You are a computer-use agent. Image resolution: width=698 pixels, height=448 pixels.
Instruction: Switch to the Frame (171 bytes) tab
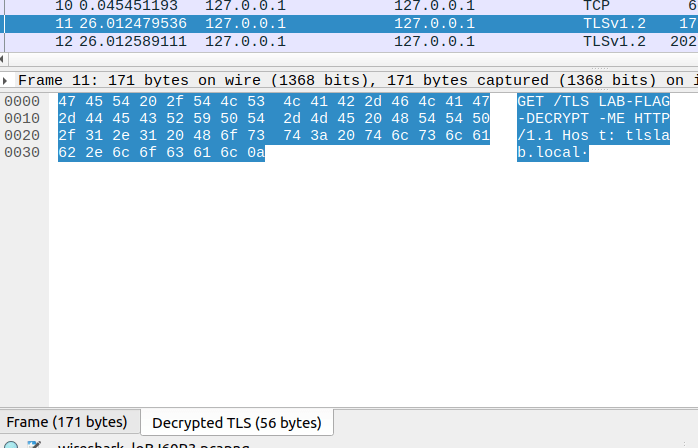tap(67, 422)
